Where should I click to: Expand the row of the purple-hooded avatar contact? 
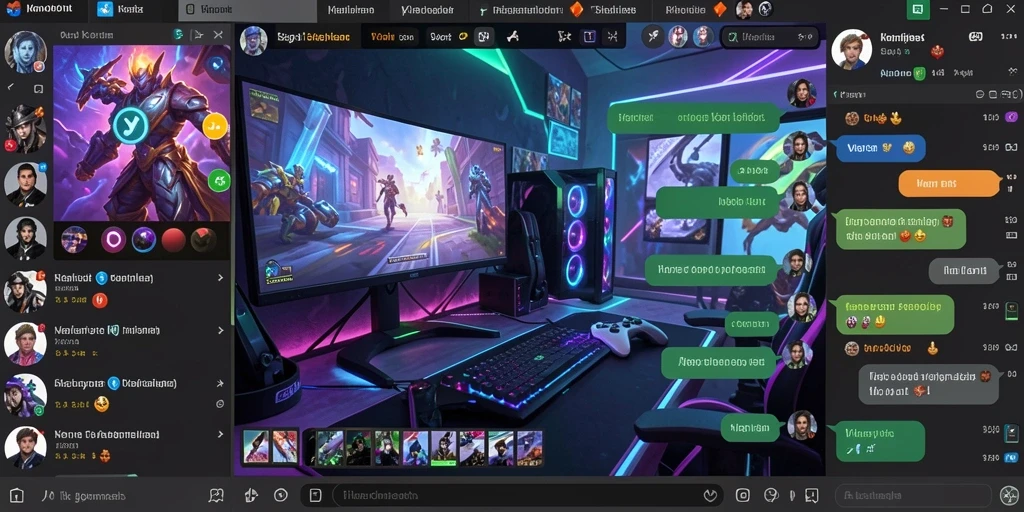(x=220, y=383)
